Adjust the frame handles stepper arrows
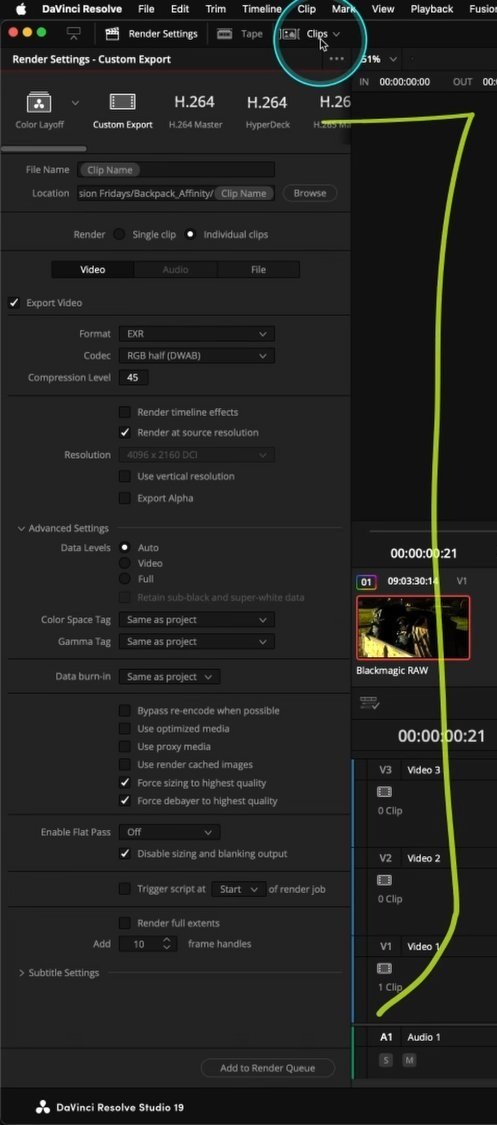Screen dimensions: 497x1125 (x=167, y=944)
